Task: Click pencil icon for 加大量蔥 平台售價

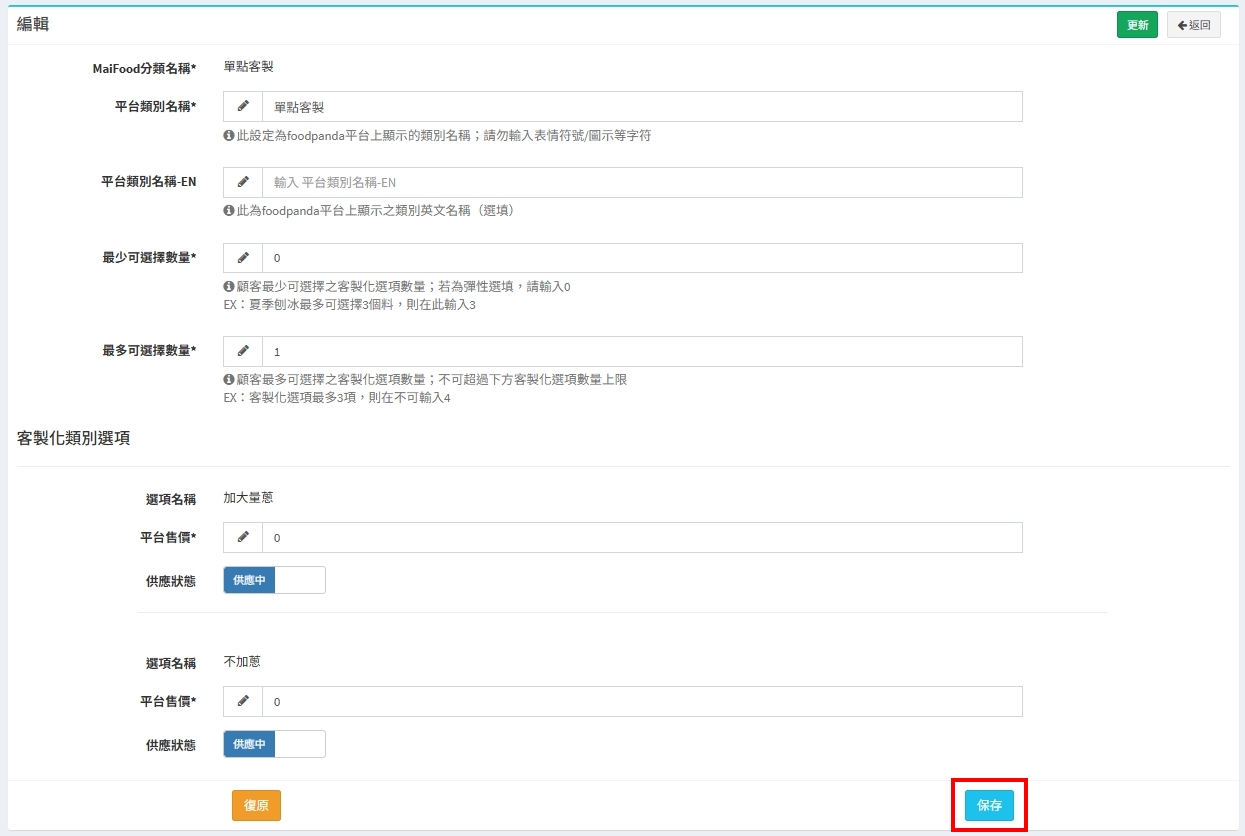Action: pyautogui.click(x=243, y=537)
